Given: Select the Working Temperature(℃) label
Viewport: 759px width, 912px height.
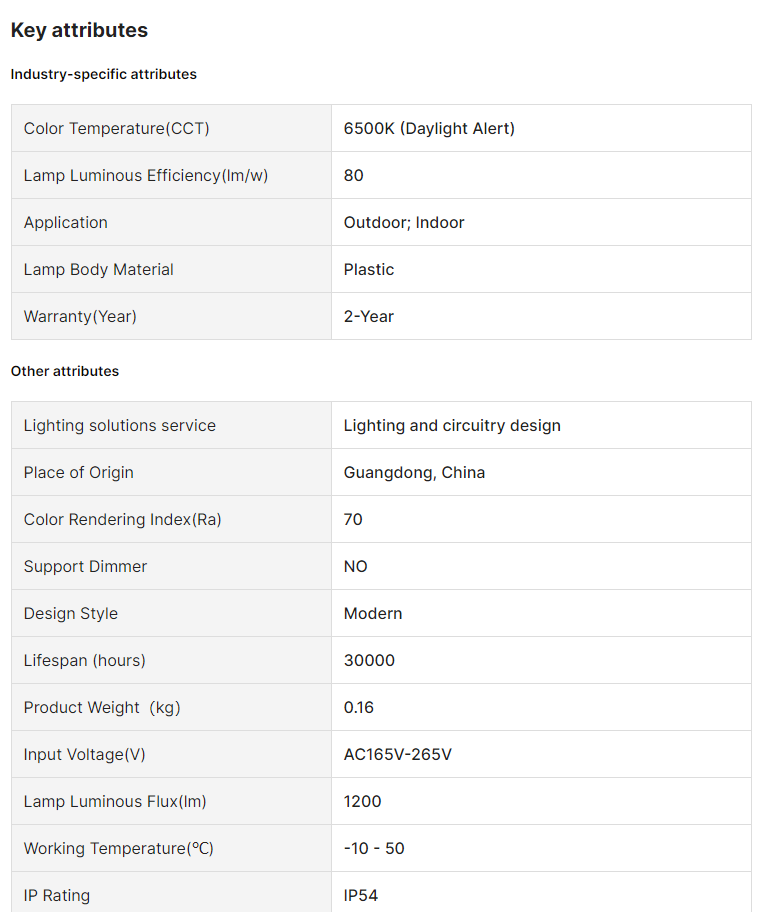Looking at the screenshot, I should click(x=119, y=848).
